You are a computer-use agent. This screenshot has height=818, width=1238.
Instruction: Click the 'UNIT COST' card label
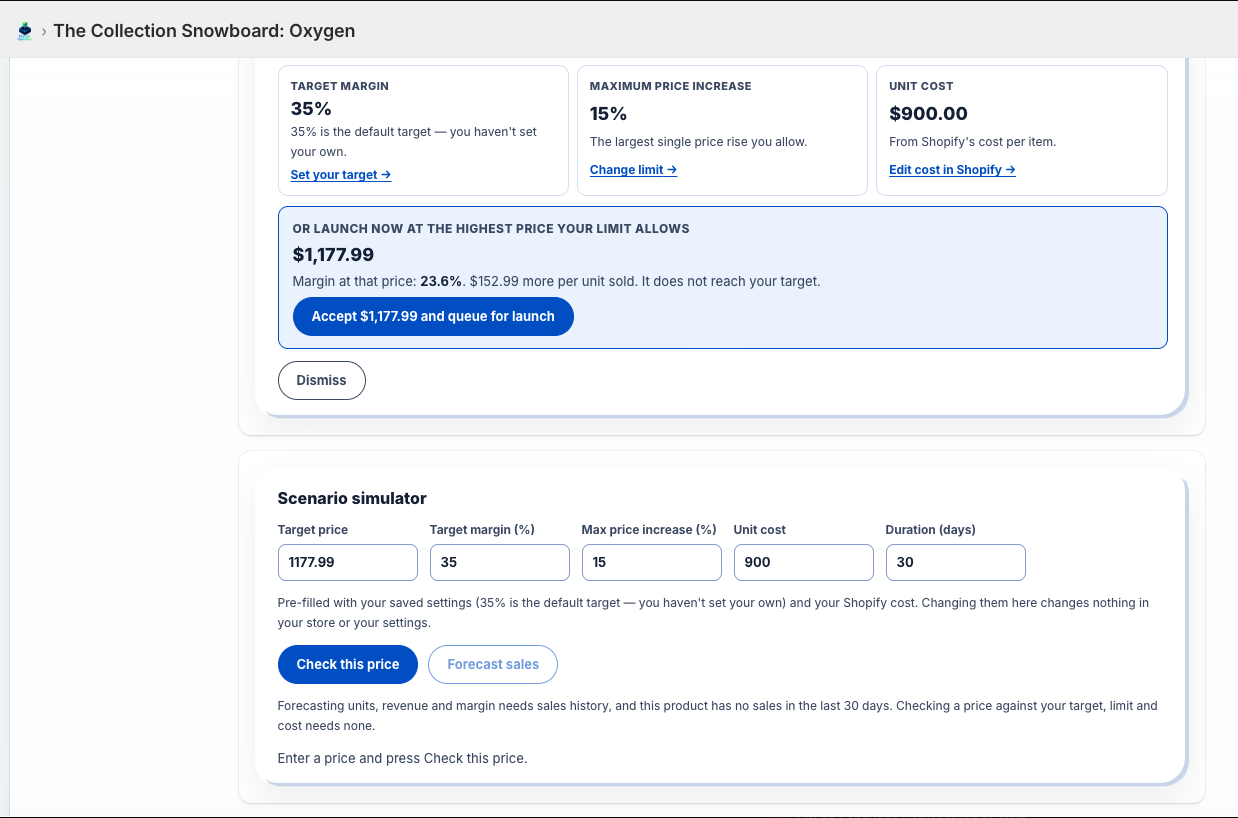(921, 86)
